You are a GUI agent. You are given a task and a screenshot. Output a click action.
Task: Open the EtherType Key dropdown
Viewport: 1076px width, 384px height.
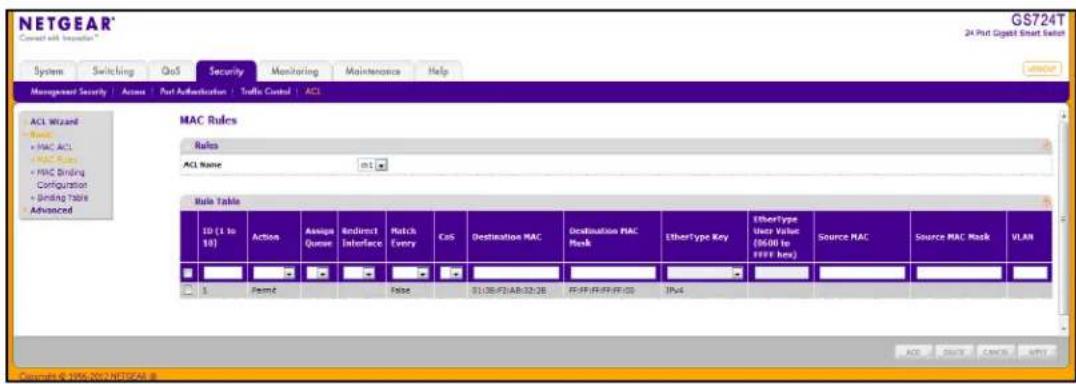705,273
